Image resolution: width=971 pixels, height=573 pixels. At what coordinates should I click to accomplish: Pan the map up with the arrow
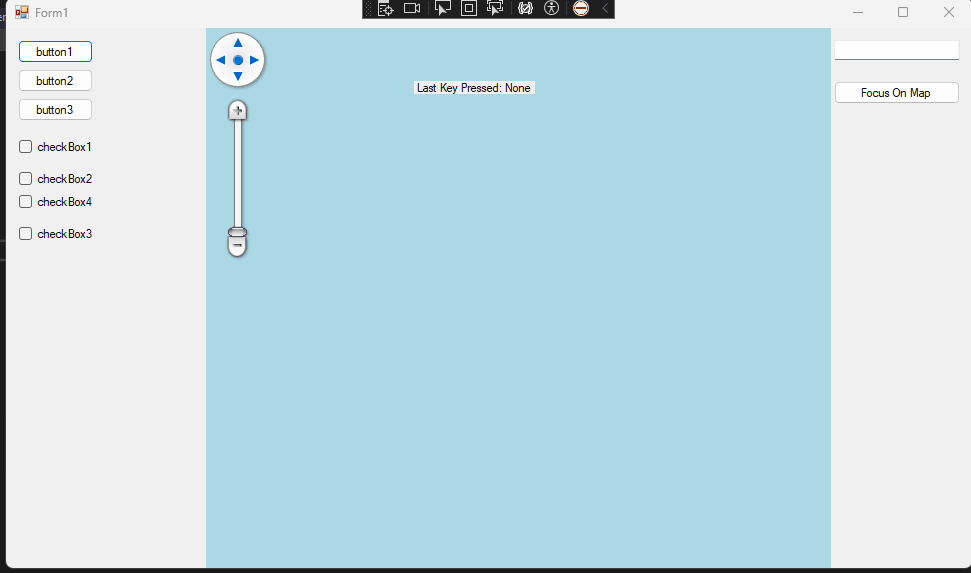(238, 43)
